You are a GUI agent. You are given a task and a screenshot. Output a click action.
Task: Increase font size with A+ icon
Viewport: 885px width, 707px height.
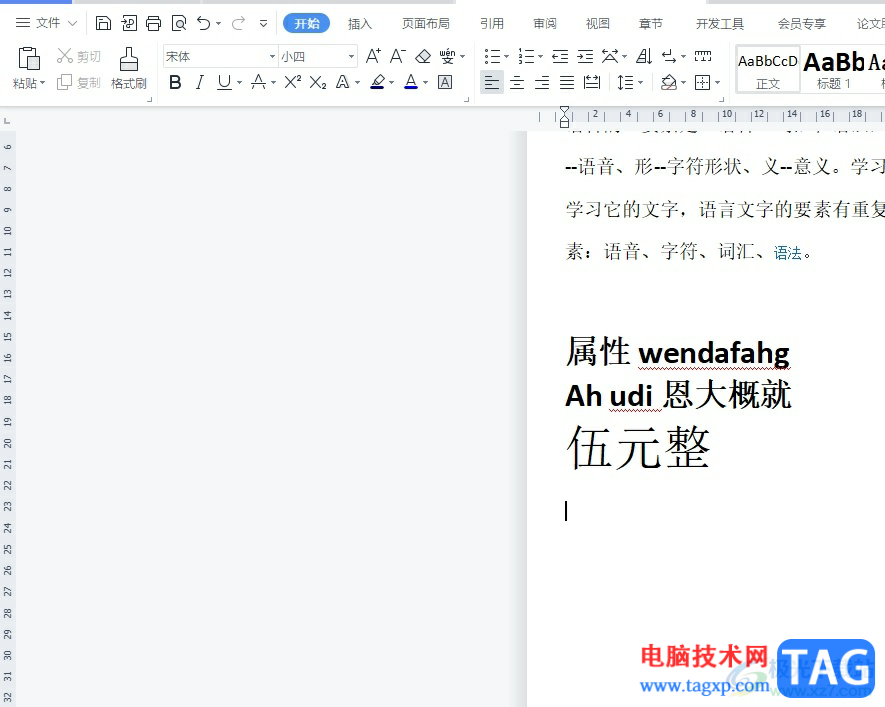coord(373,56)
